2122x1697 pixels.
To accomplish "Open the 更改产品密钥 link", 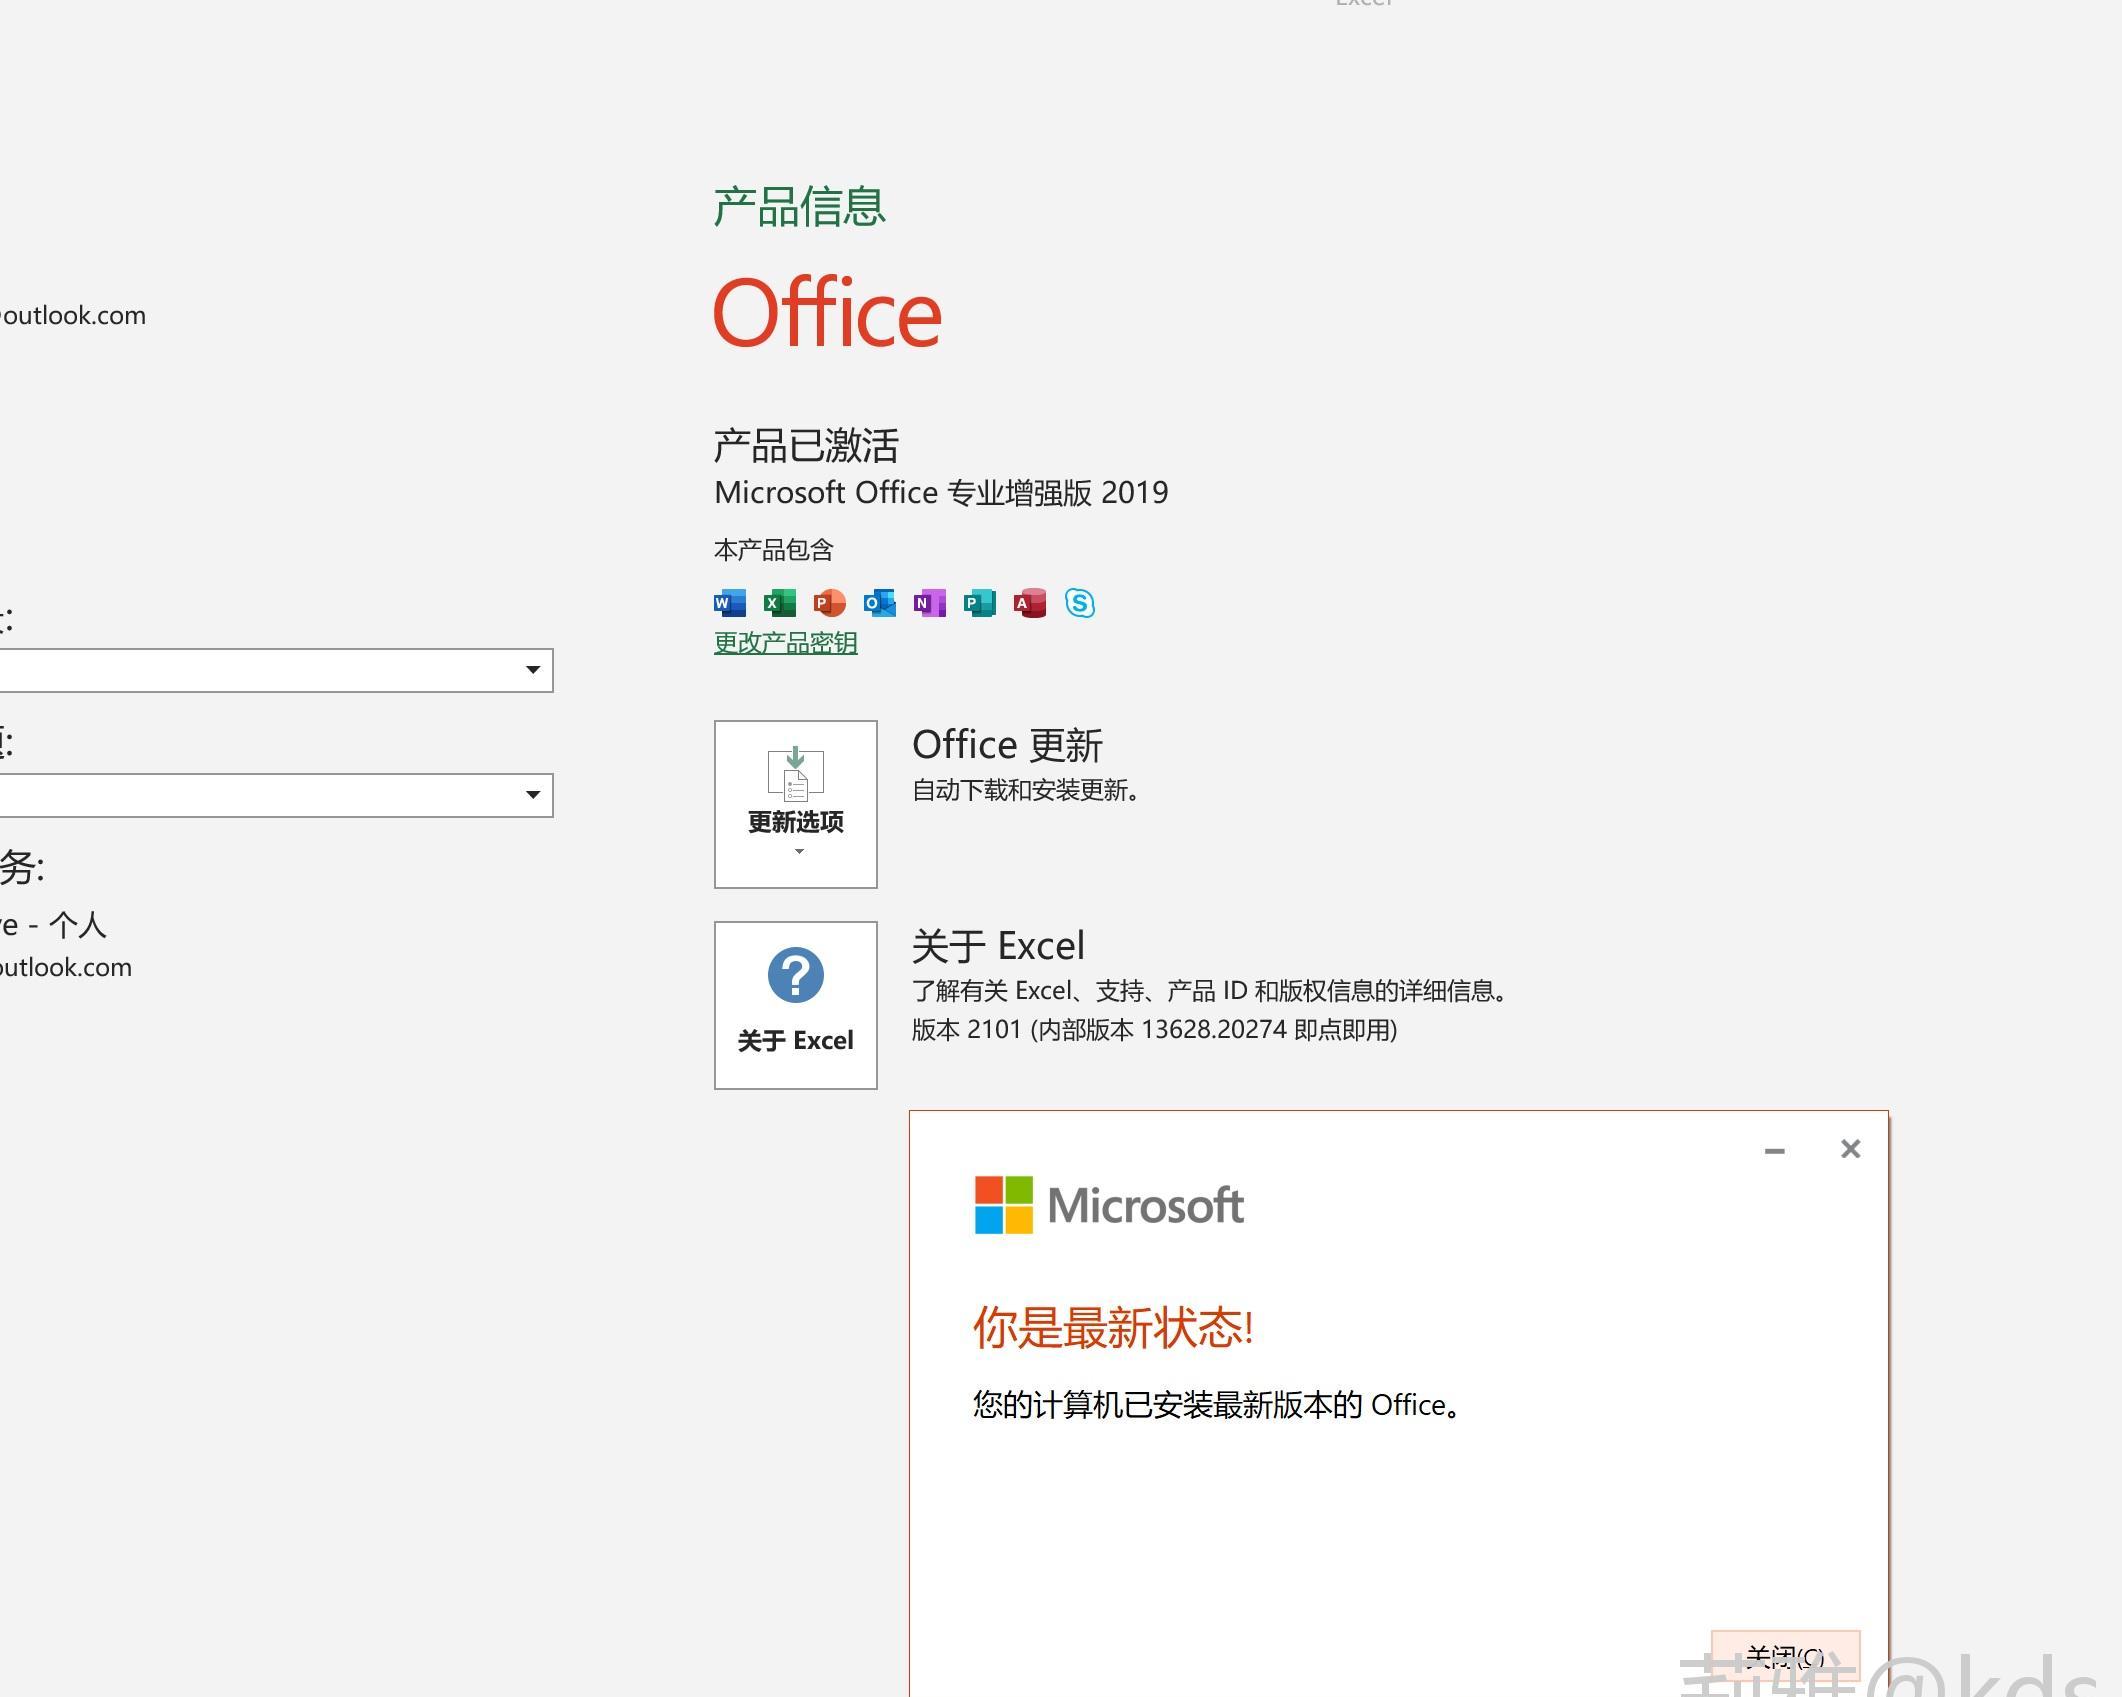I will click(x=786, y=642).
